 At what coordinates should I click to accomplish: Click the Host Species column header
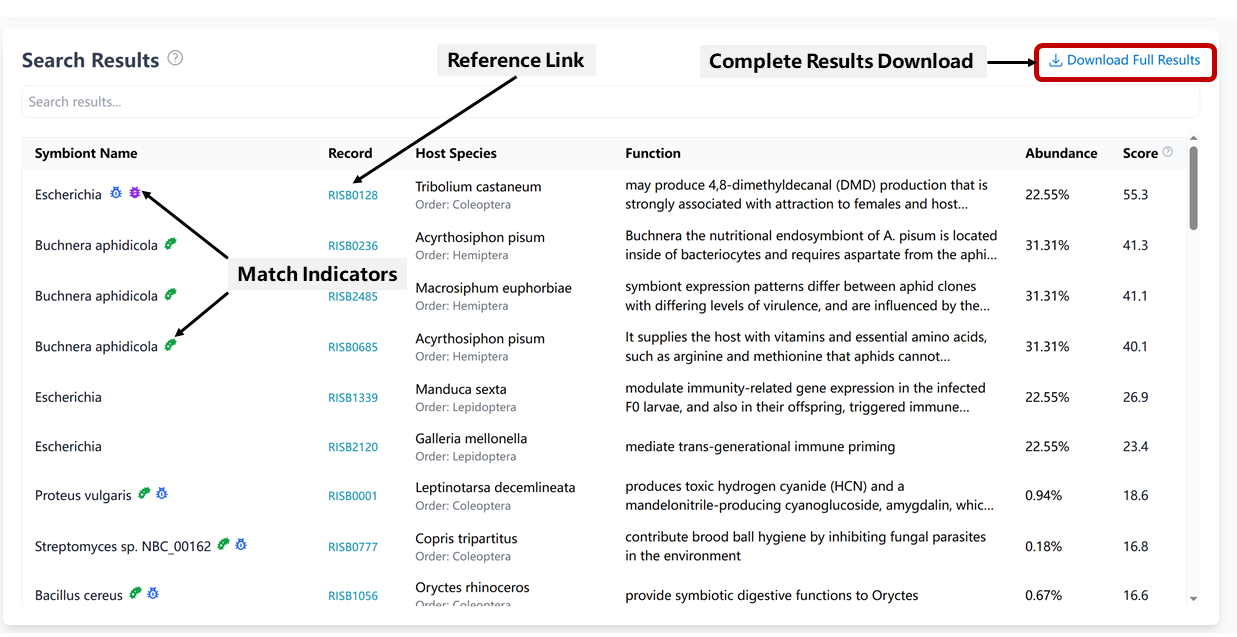coord(456,153)
